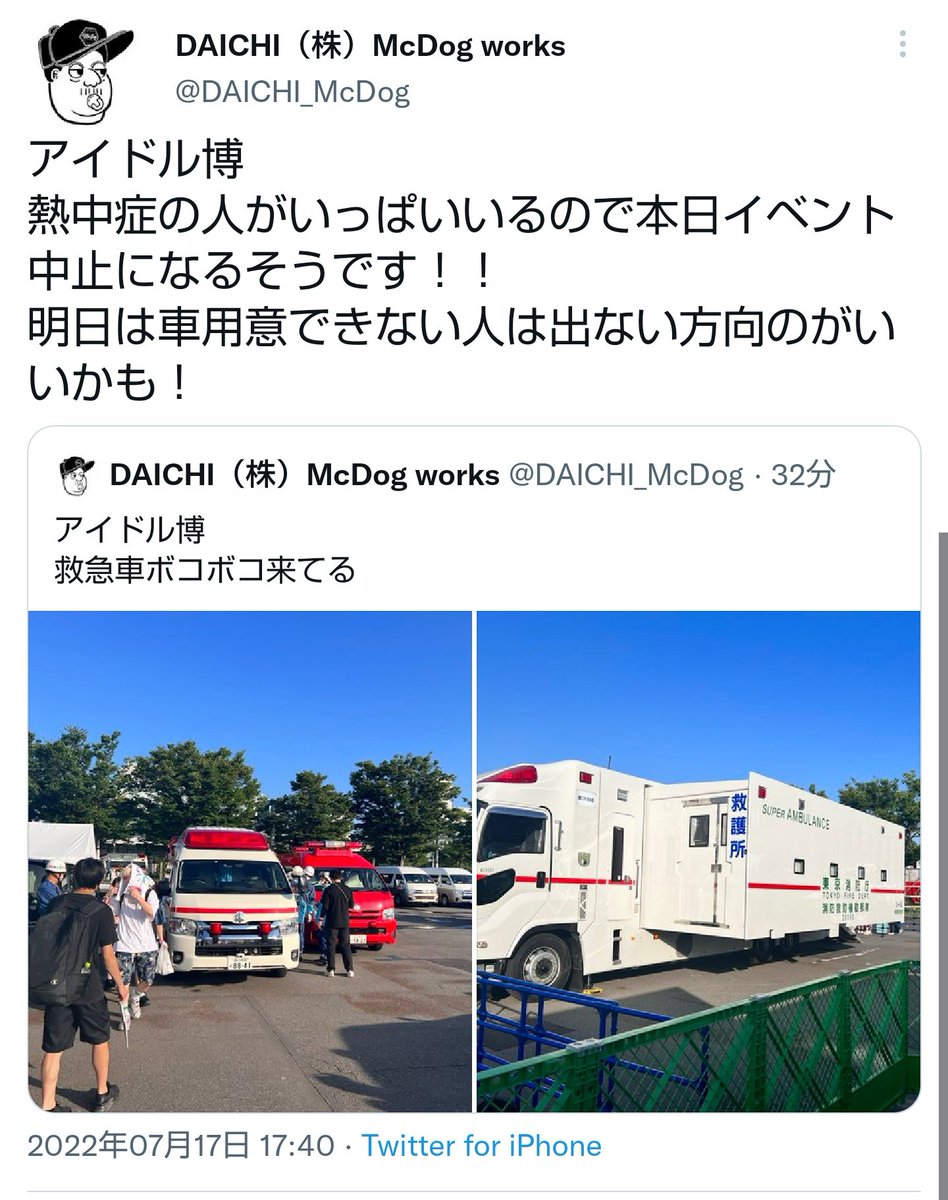View the Super Ambulance truck photo

pos(698,861)
